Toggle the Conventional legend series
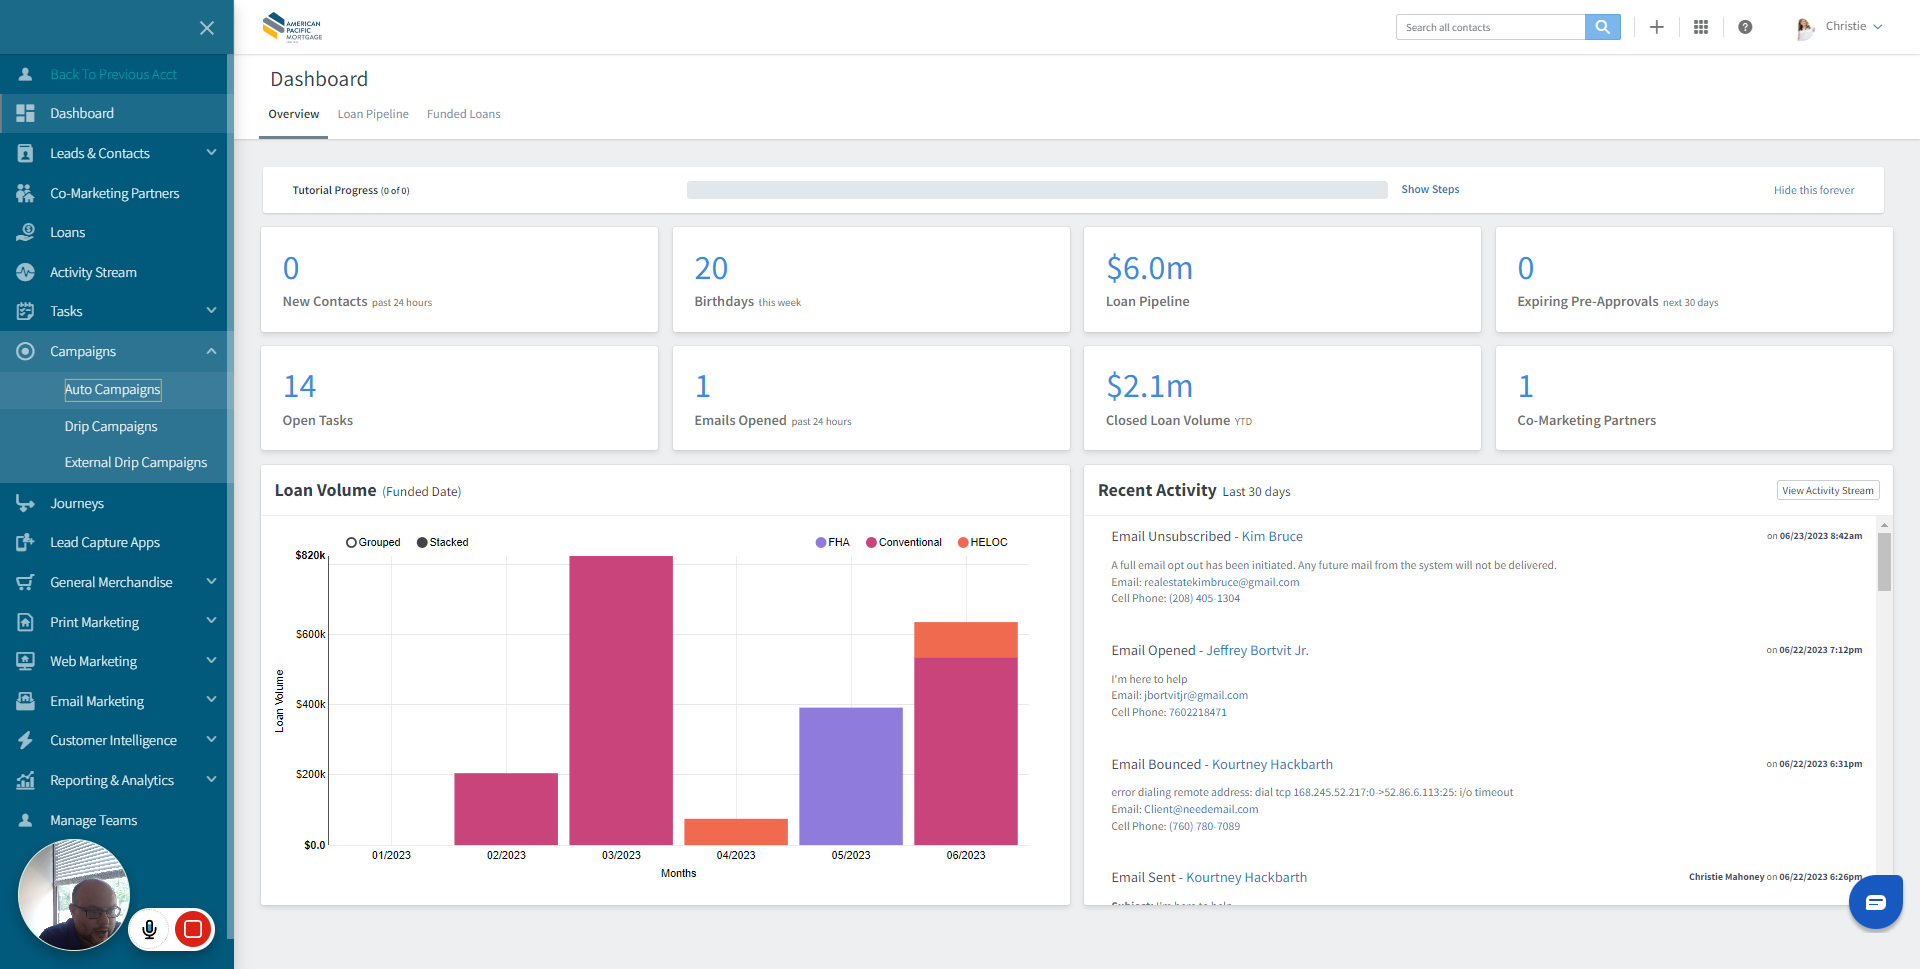 (904, 542)
